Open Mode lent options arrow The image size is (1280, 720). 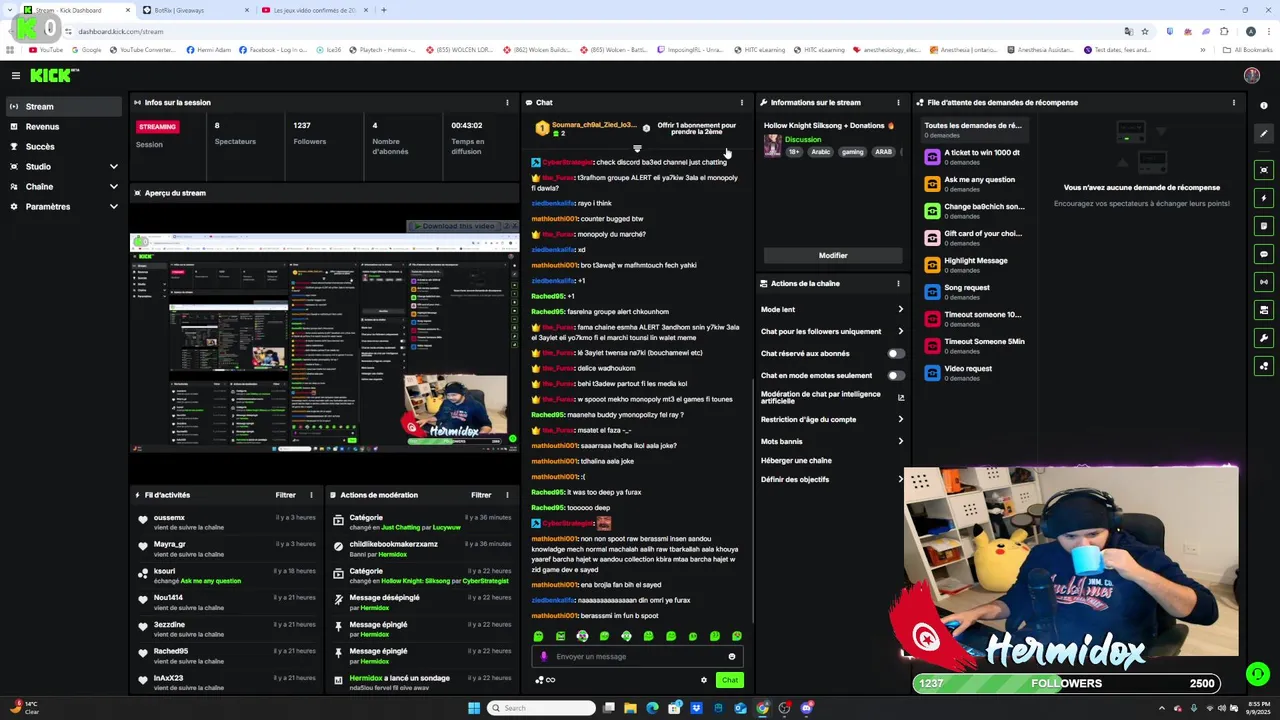point(900,309)
